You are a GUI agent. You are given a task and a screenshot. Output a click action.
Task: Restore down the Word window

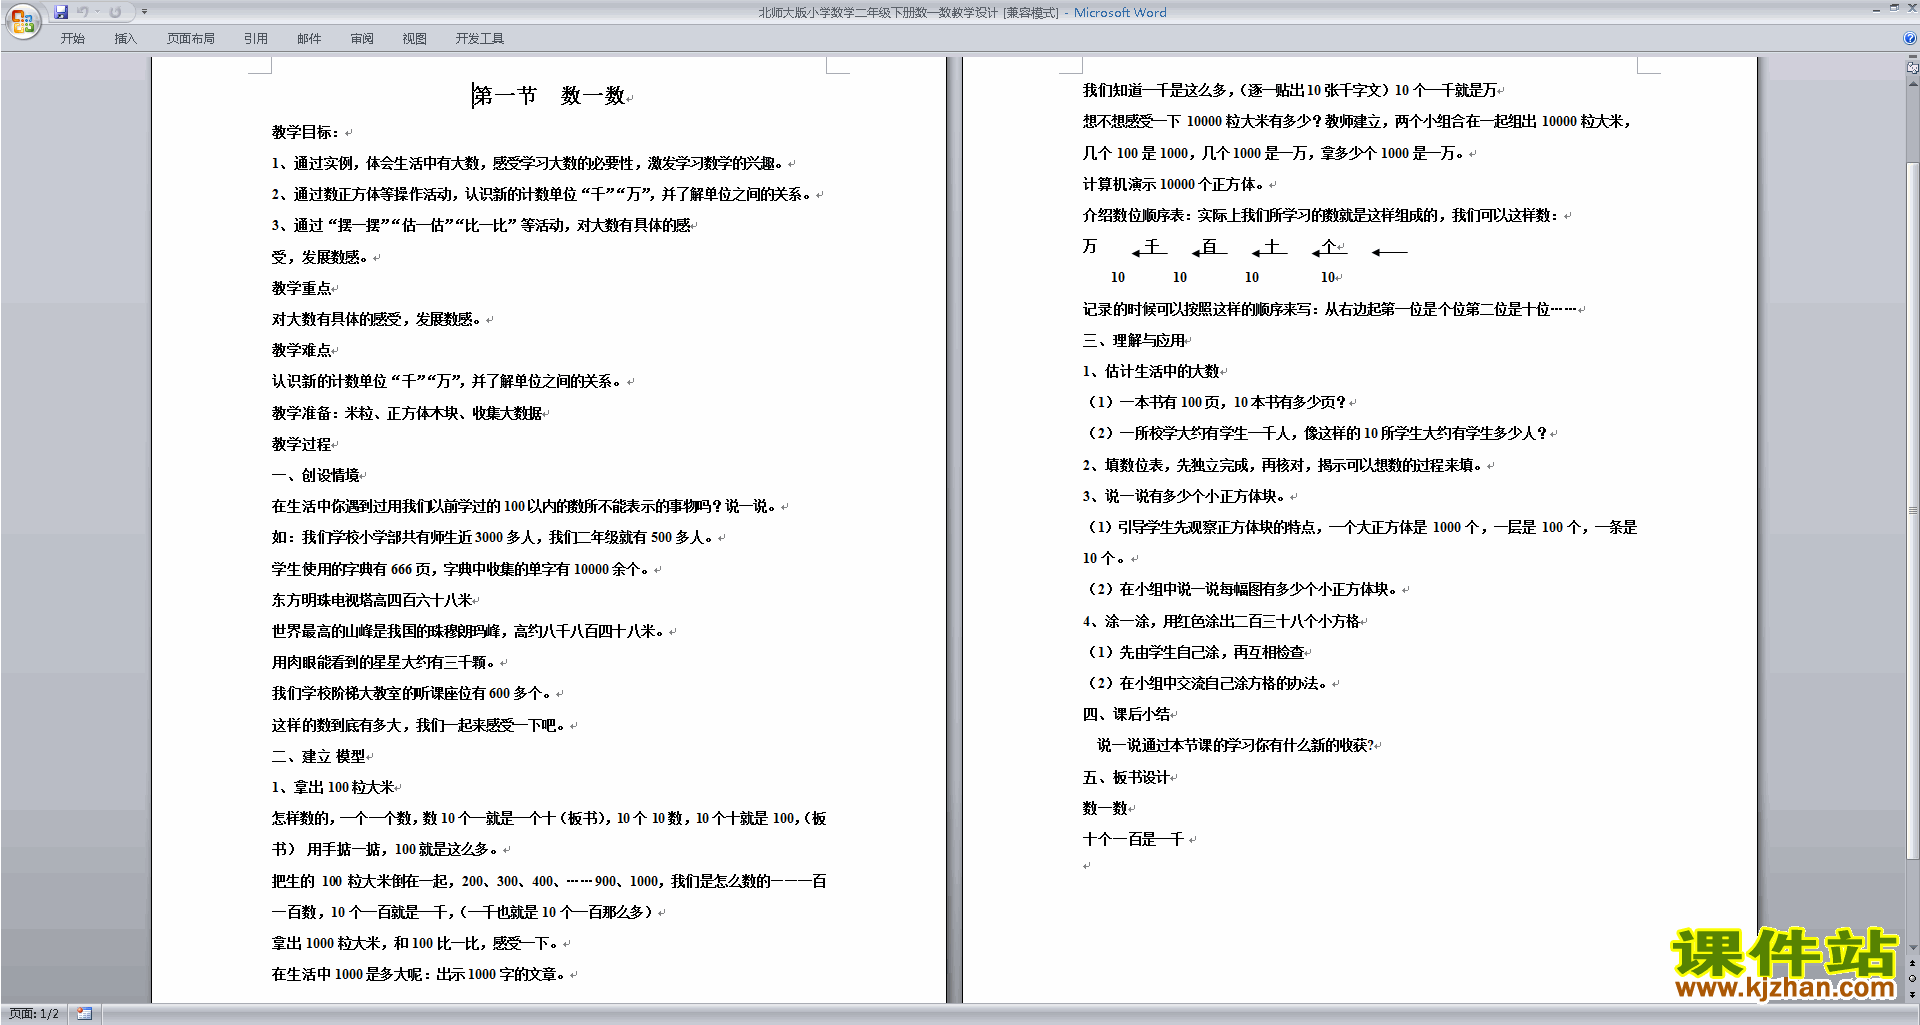(1894, 8)
